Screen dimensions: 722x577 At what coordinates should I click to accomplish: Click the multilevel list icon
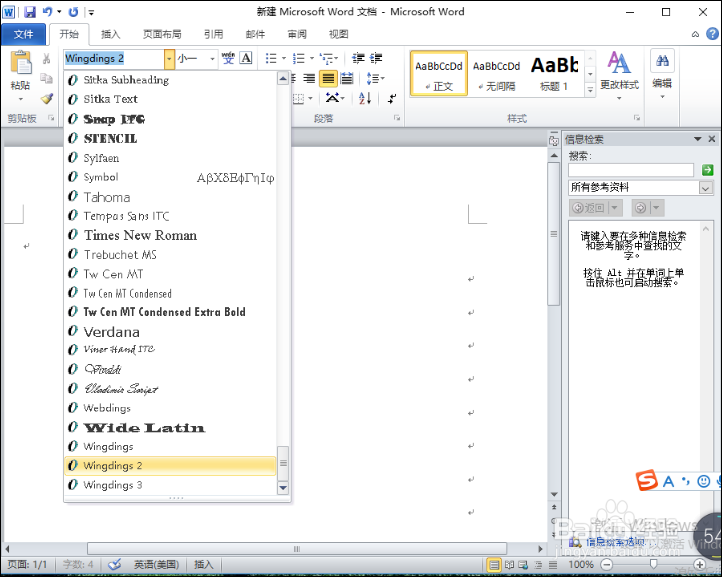[327, 58]
